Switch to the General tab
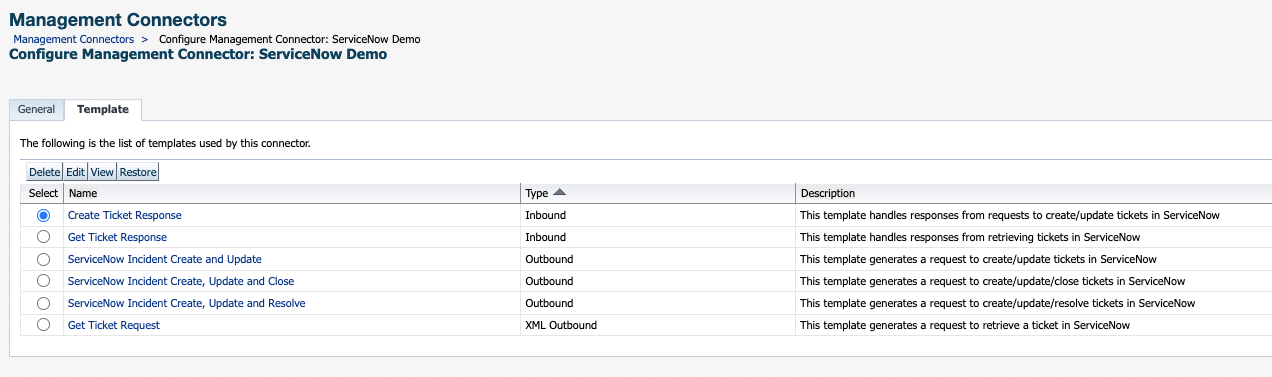 pos(36,110)
